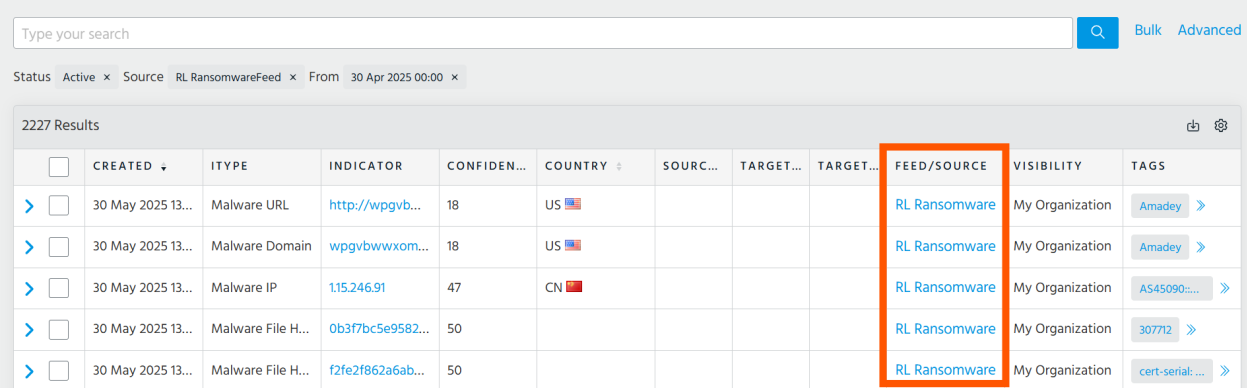Click the 2227 Results label
The height and width of the screenshot is (388, 1247).
point(60,126)
